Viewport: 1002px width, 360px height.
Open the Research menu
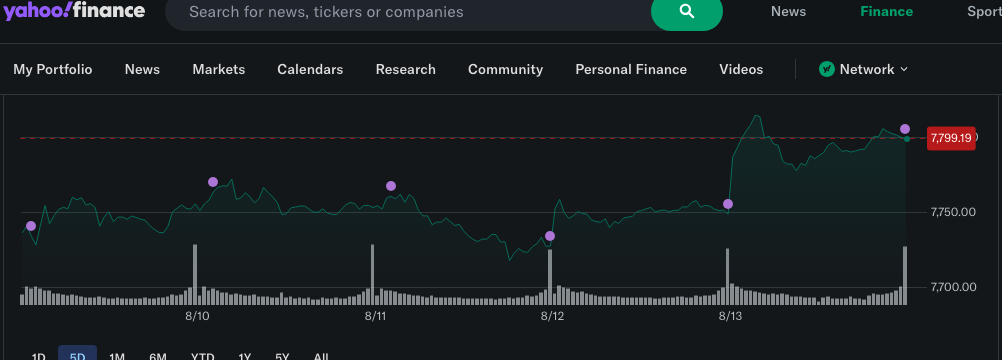406,69
